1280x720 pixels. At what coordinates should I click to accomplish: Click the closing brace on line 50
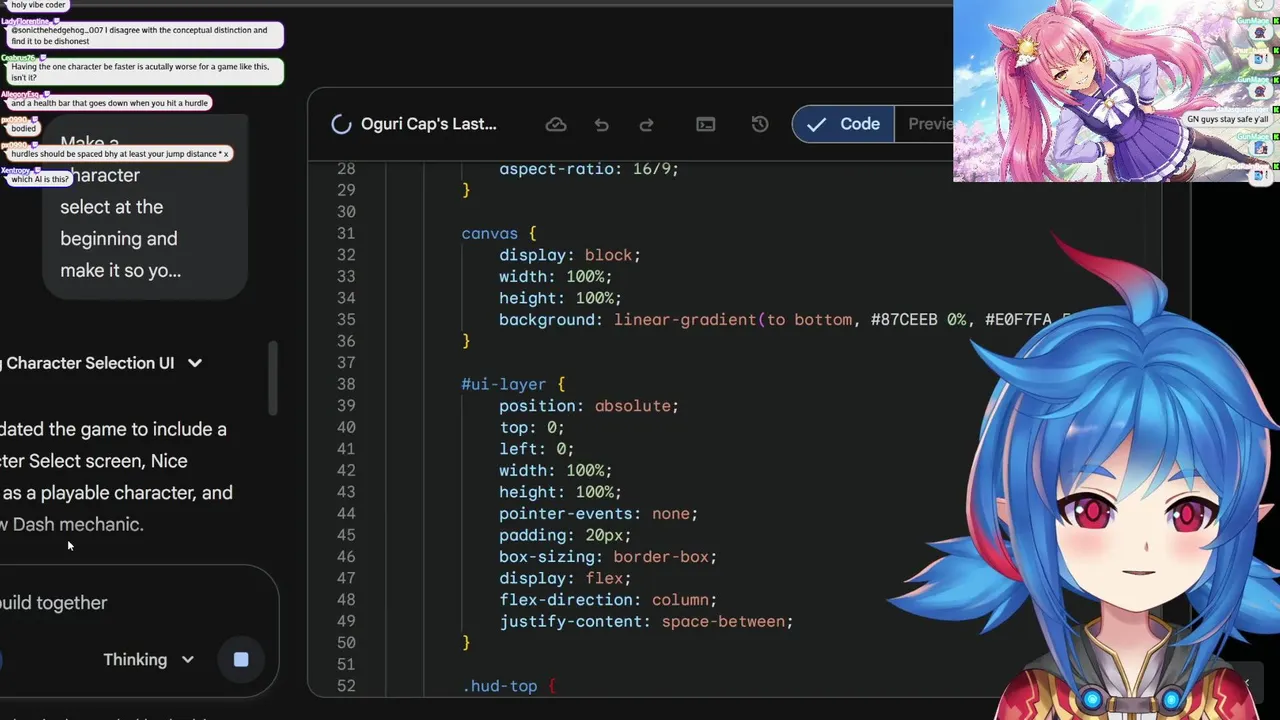(466, 643)
